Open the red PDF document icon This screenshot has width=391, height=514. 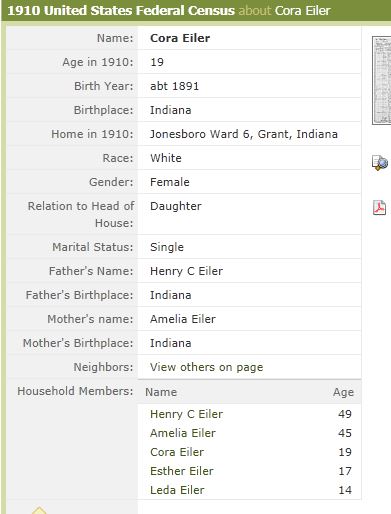(379, 207)
